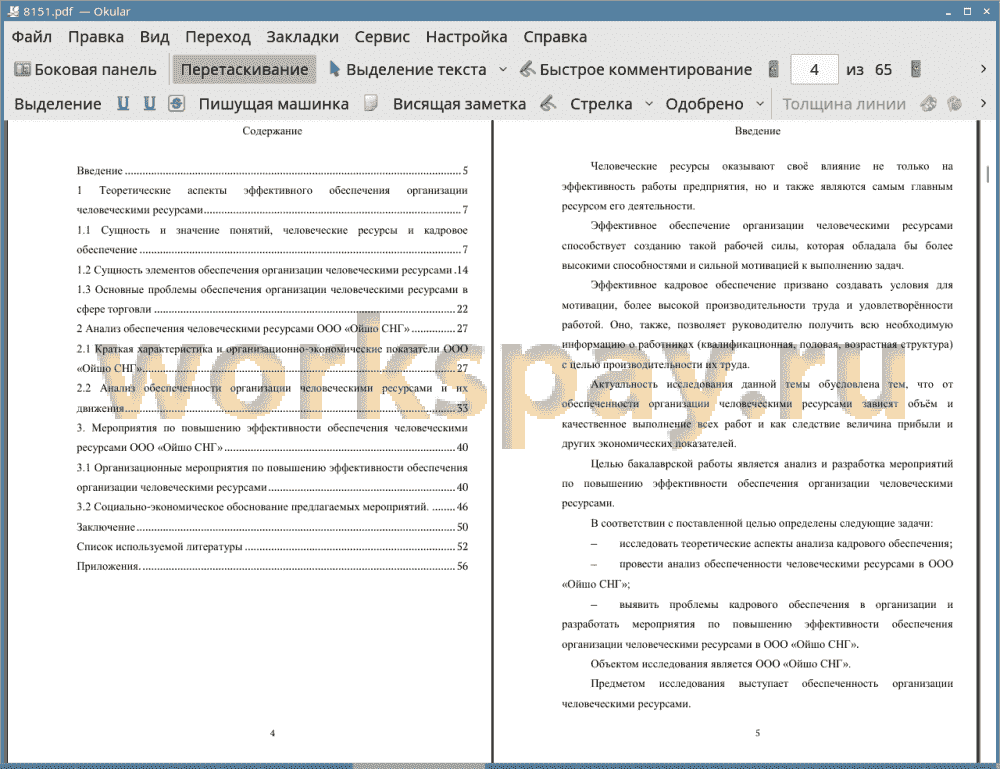
Task: Click the page number 4 at page bottom
Action: [272, 733]
